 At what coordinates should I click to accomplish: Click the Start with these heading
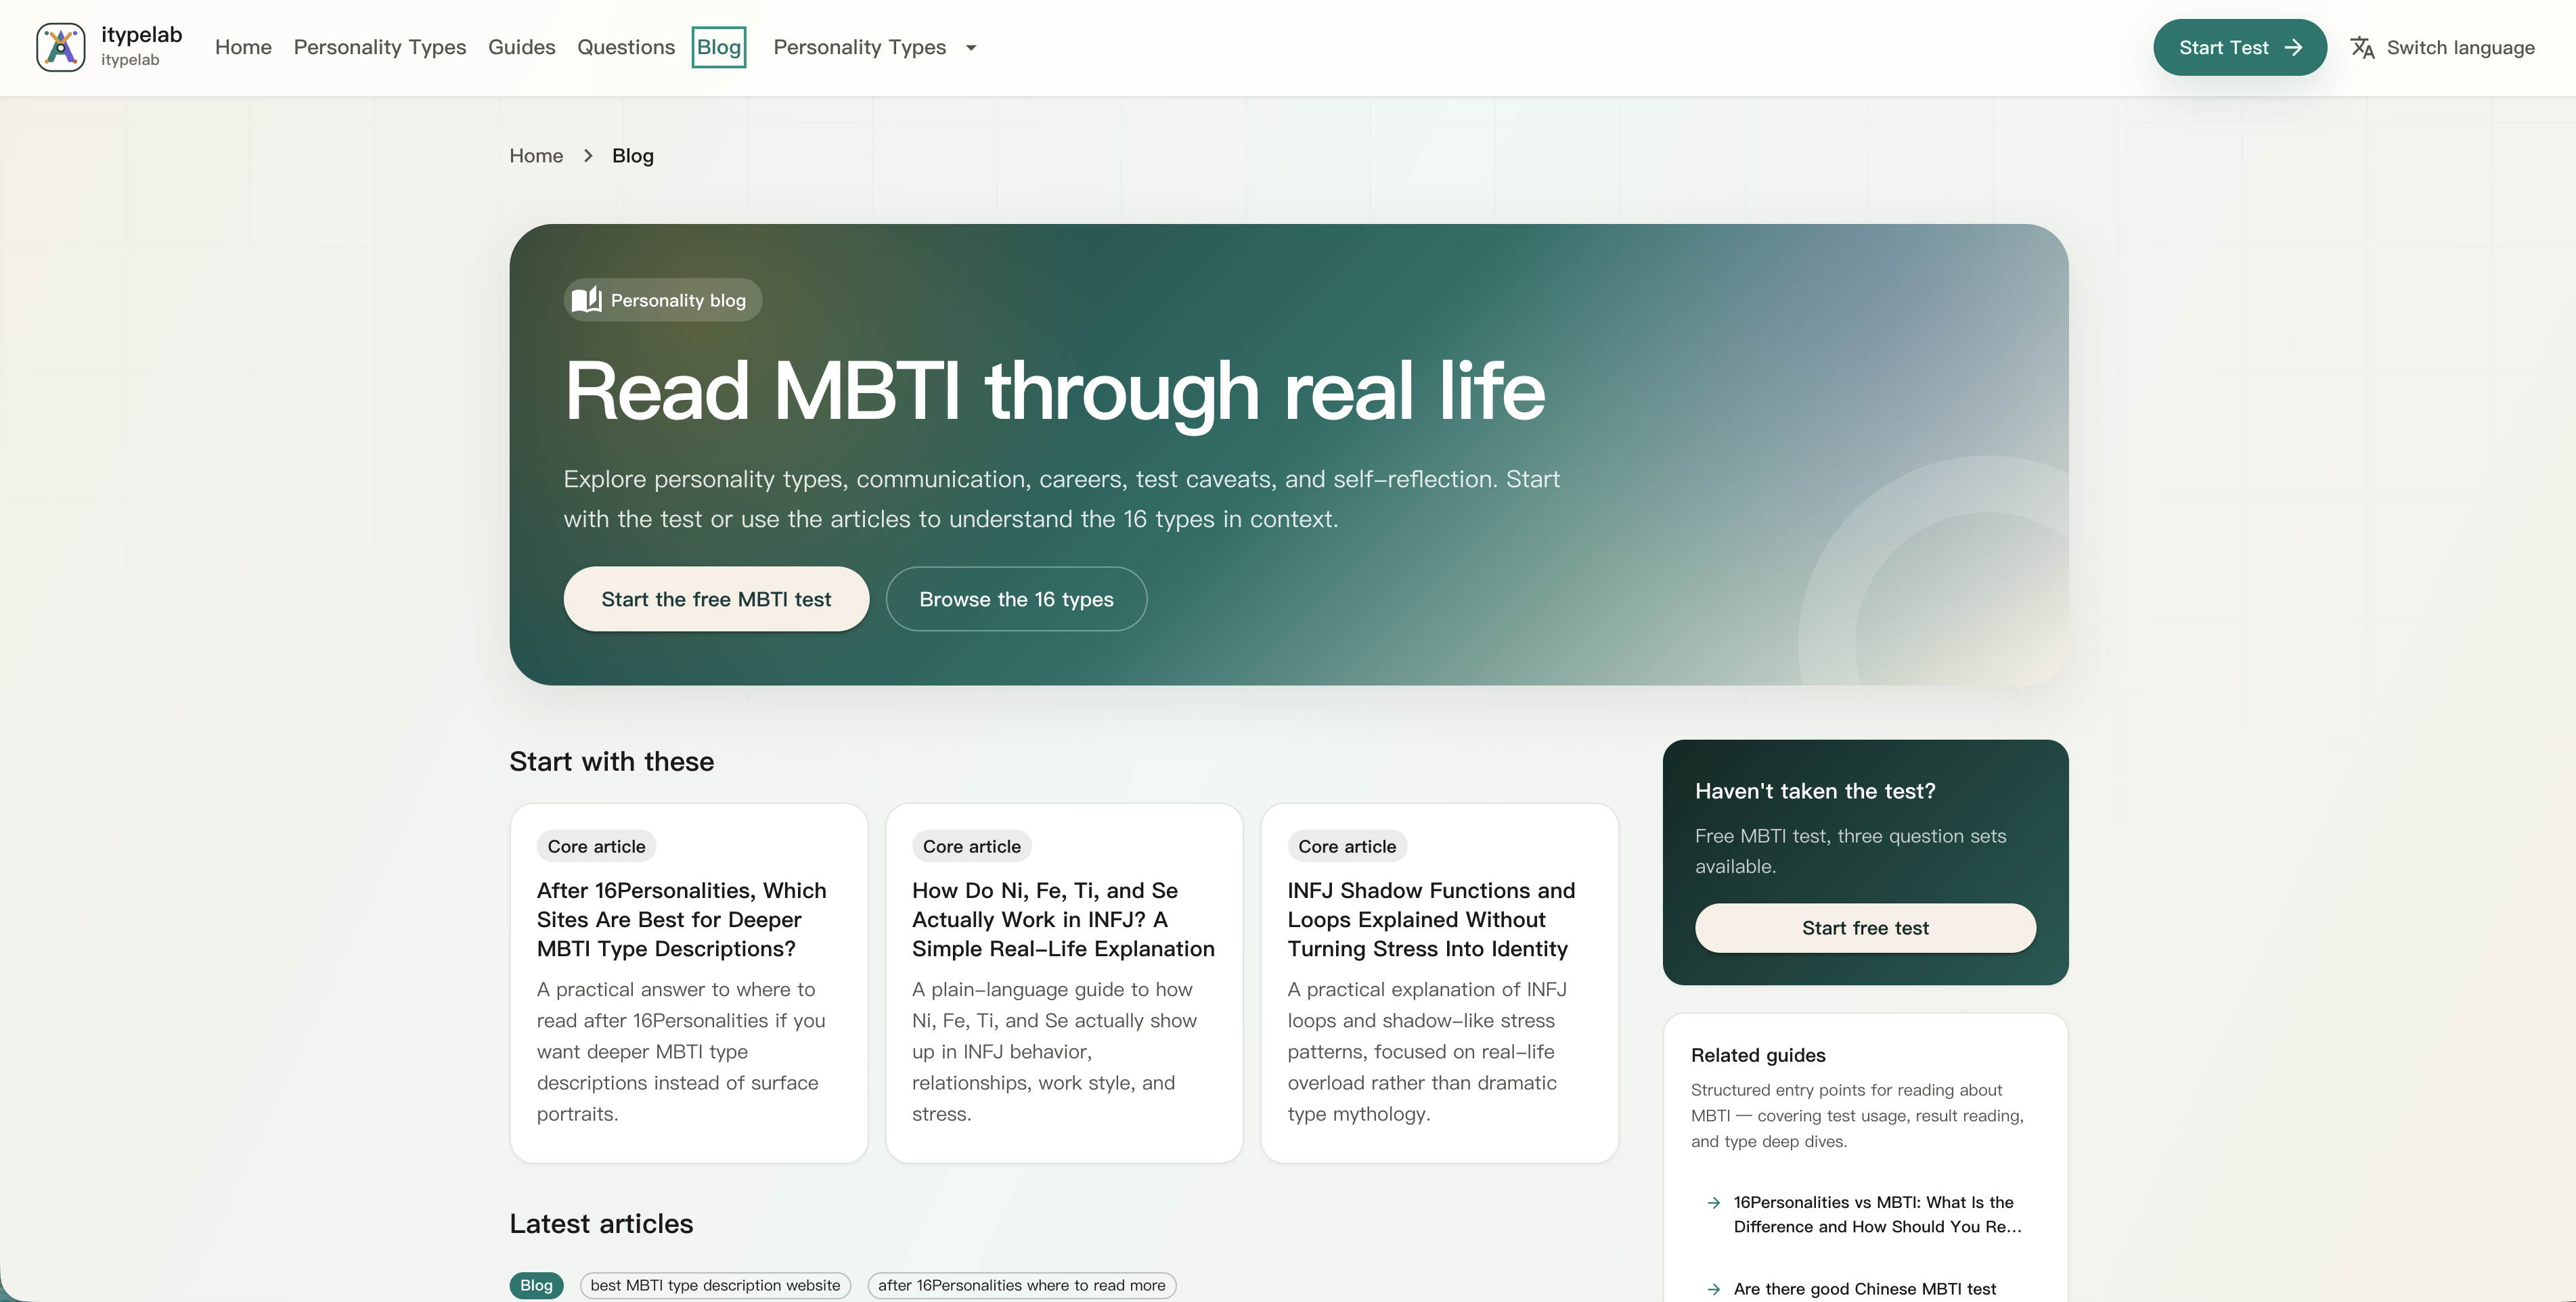click(611, 762)
